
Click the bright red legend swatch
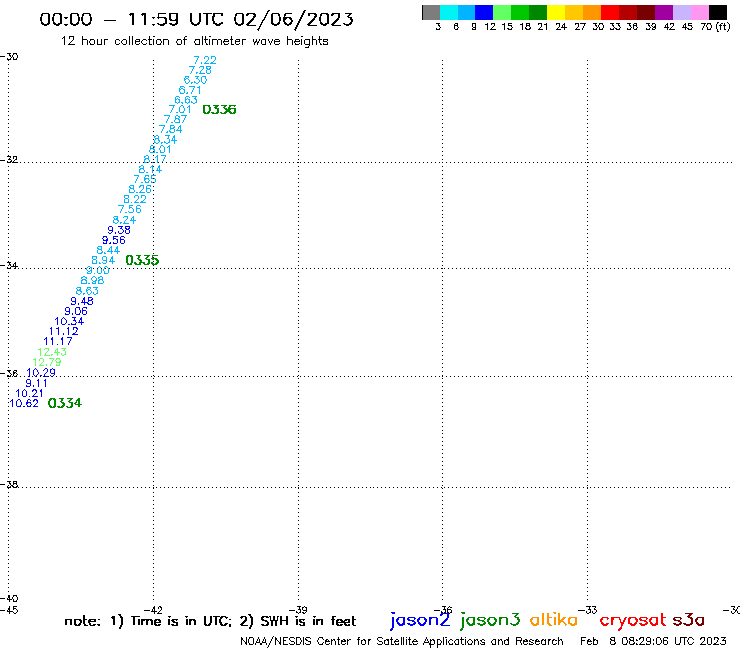tap(610, 12)
